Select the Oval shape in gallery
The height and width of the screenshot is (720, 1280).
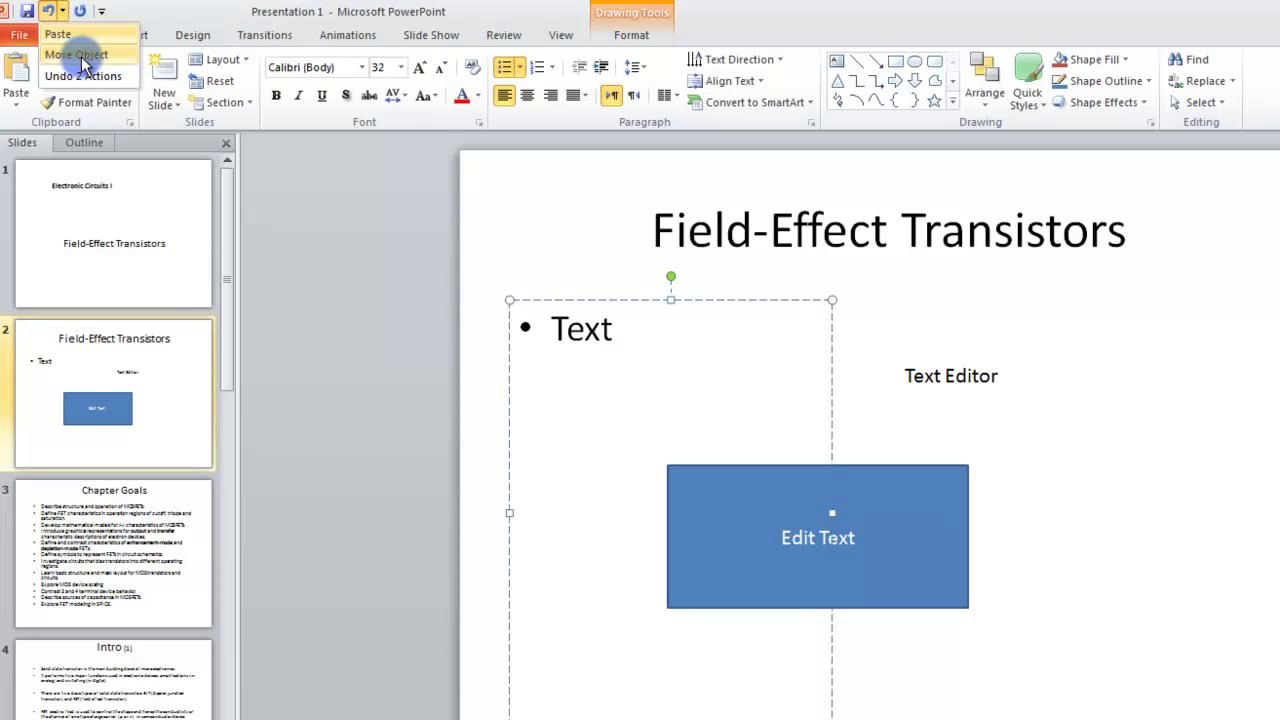[914, 61]
